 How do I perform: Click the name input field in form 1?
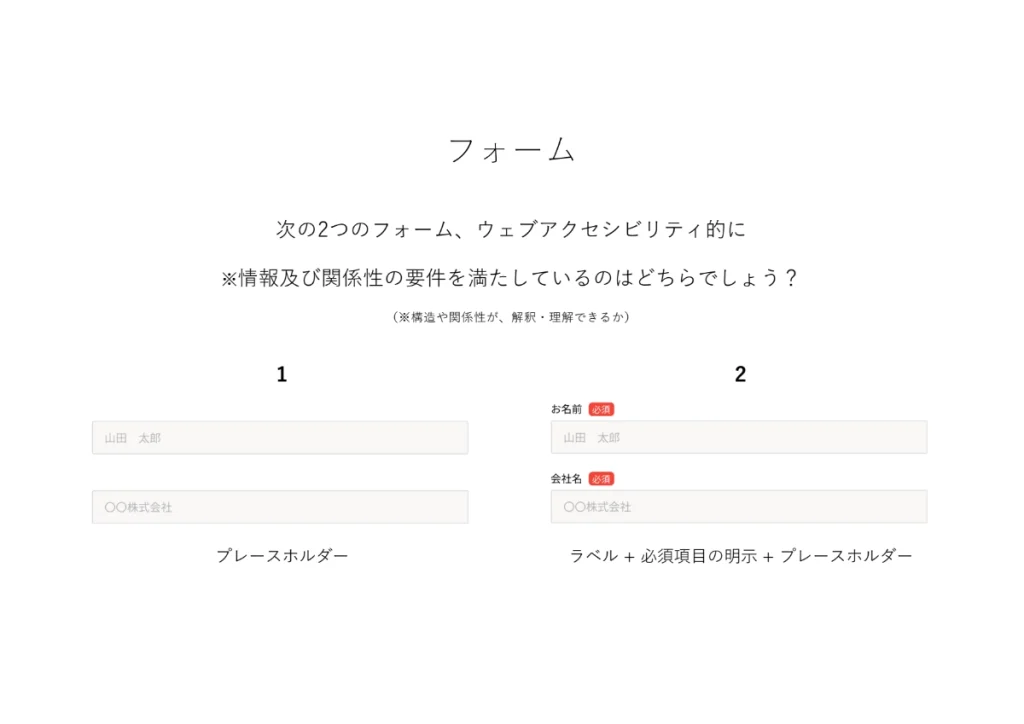pos(280,437)
